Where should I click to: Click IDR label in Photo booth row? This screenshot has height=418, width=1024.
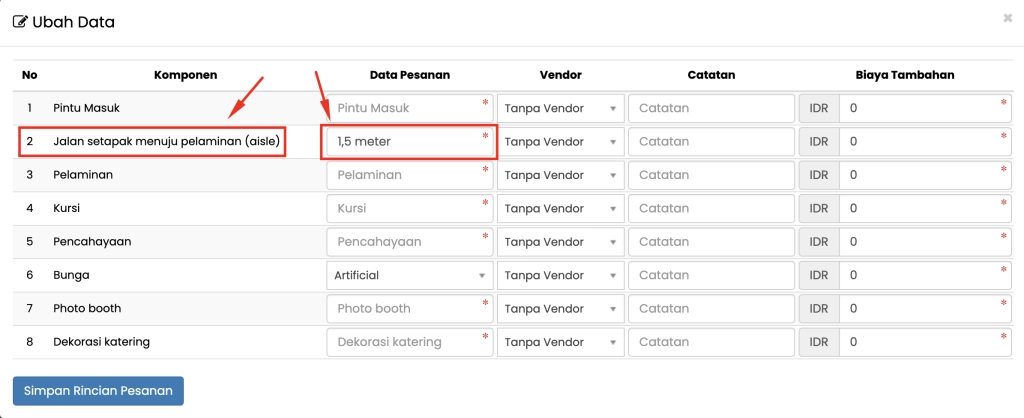click(x=818, y=308)
